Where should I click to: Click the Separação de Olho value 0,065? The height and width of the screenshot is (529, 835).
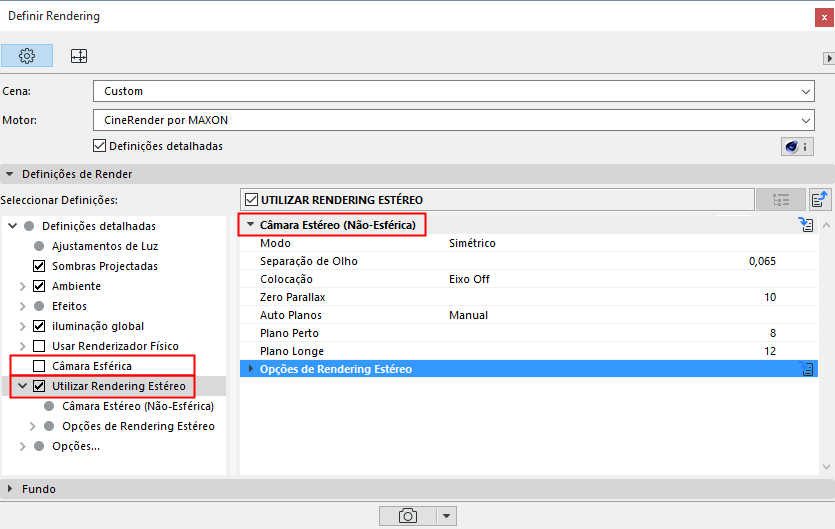pos(762,261)
